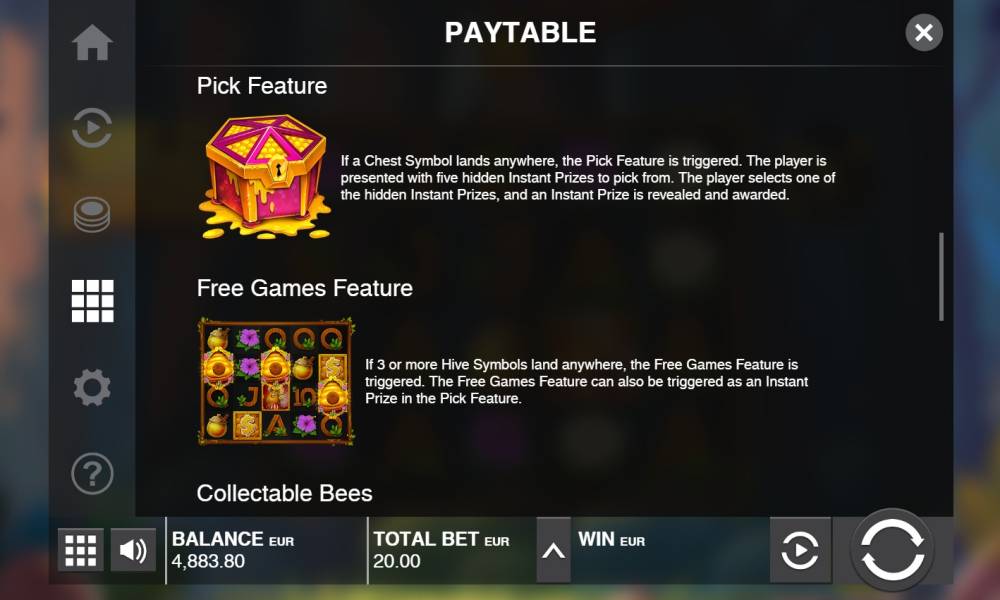This screenshot has width=1000, height=600.
Task: Open the bottom-bar menu grid button
Action: pyautogui.click(x=80, y=550)
